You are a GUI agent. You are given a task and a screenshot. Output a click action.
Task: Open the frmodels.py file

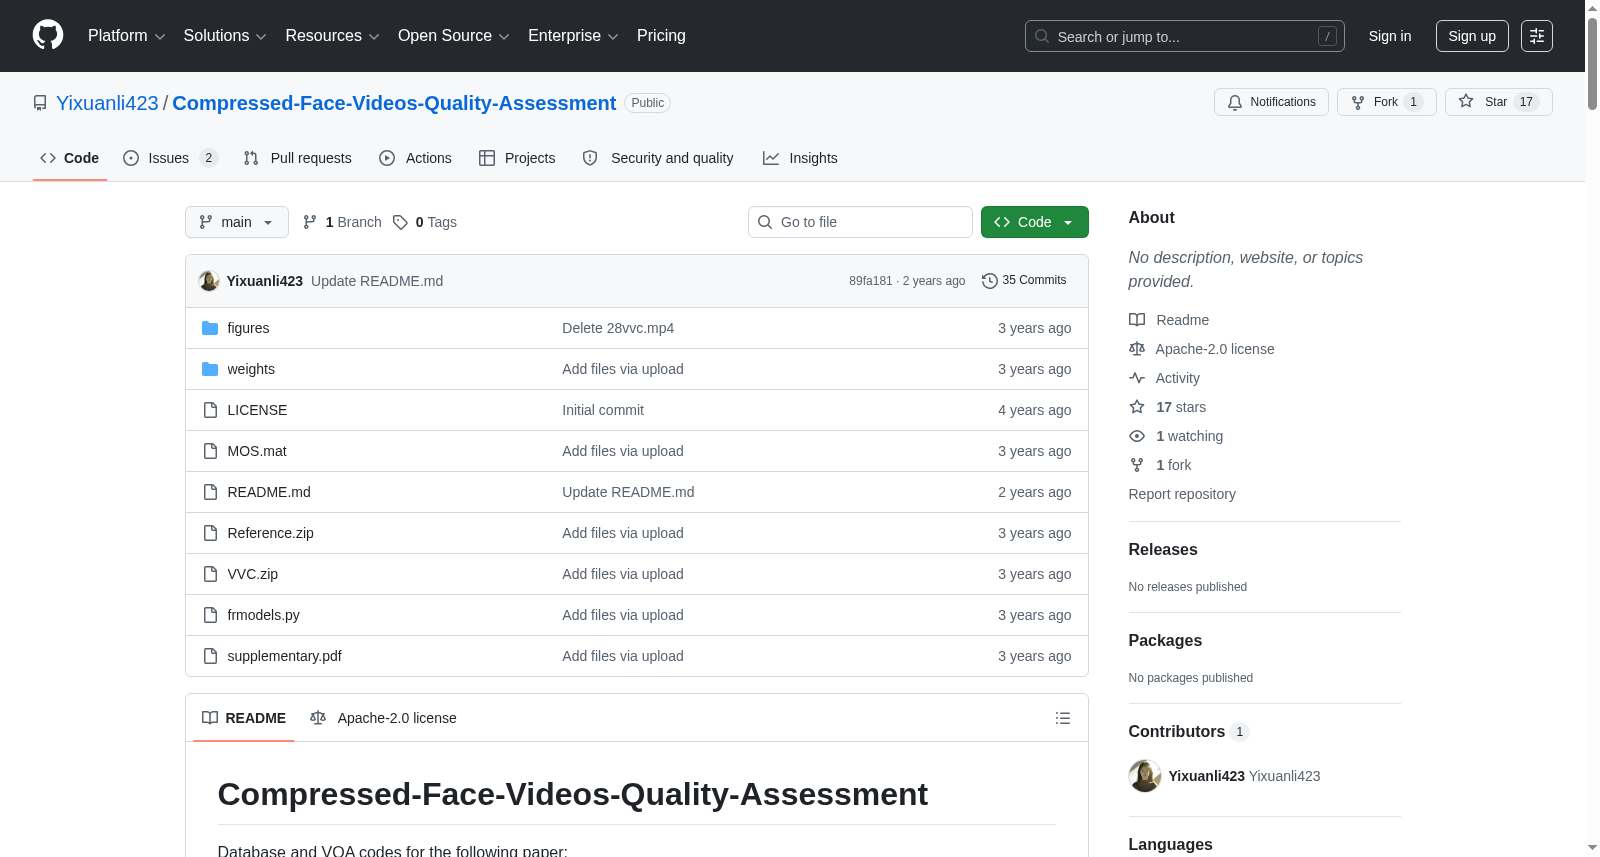(264, 615)
